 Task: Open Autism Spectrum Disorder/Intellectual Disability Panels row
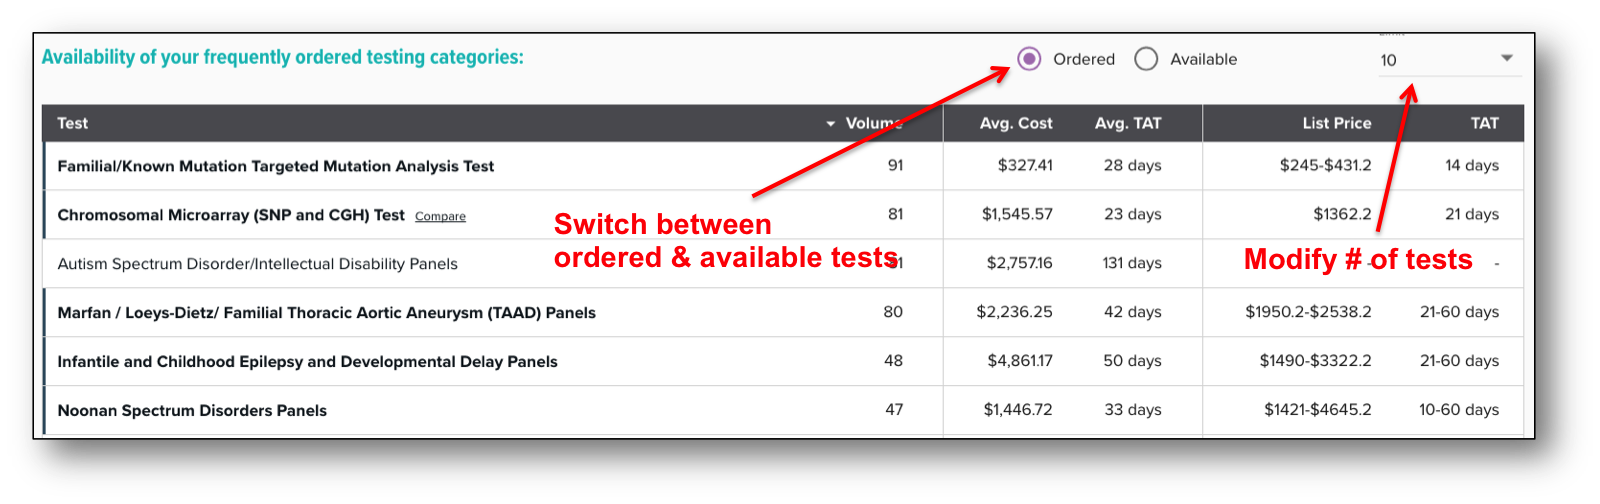pos(257,264)
